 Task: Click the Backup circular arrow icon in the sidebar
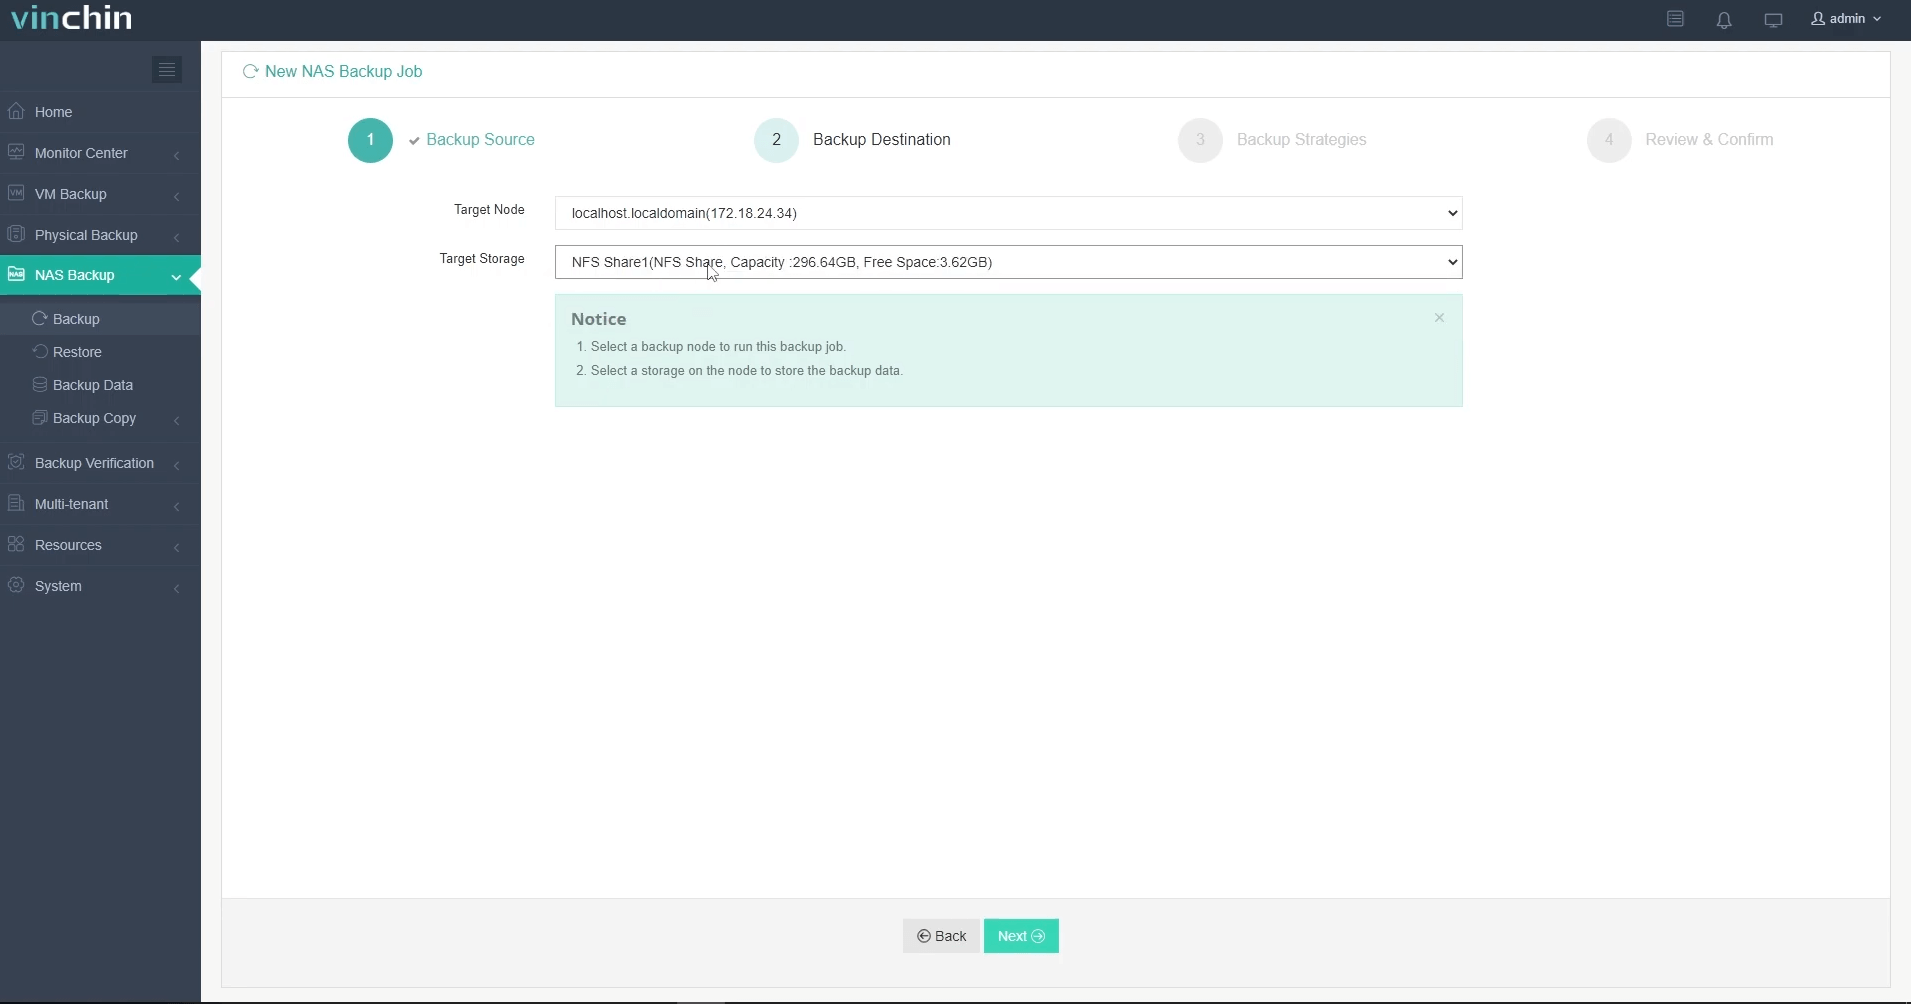click(x=40, y=318)
